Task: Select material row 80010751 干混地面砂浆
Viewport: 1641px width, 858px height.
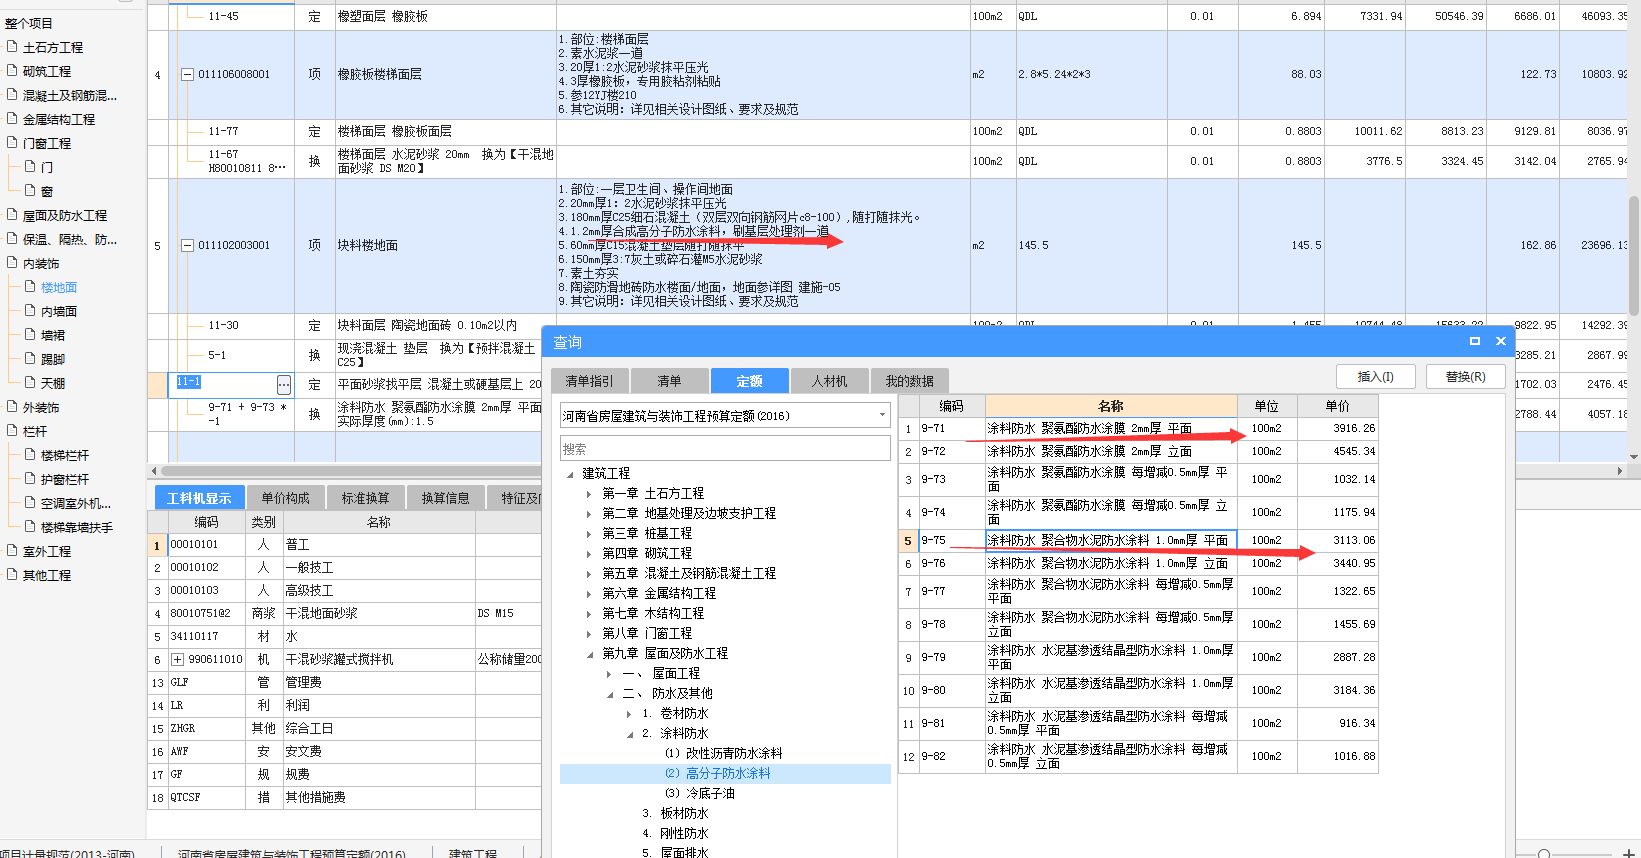Action: tap(344, 613)
